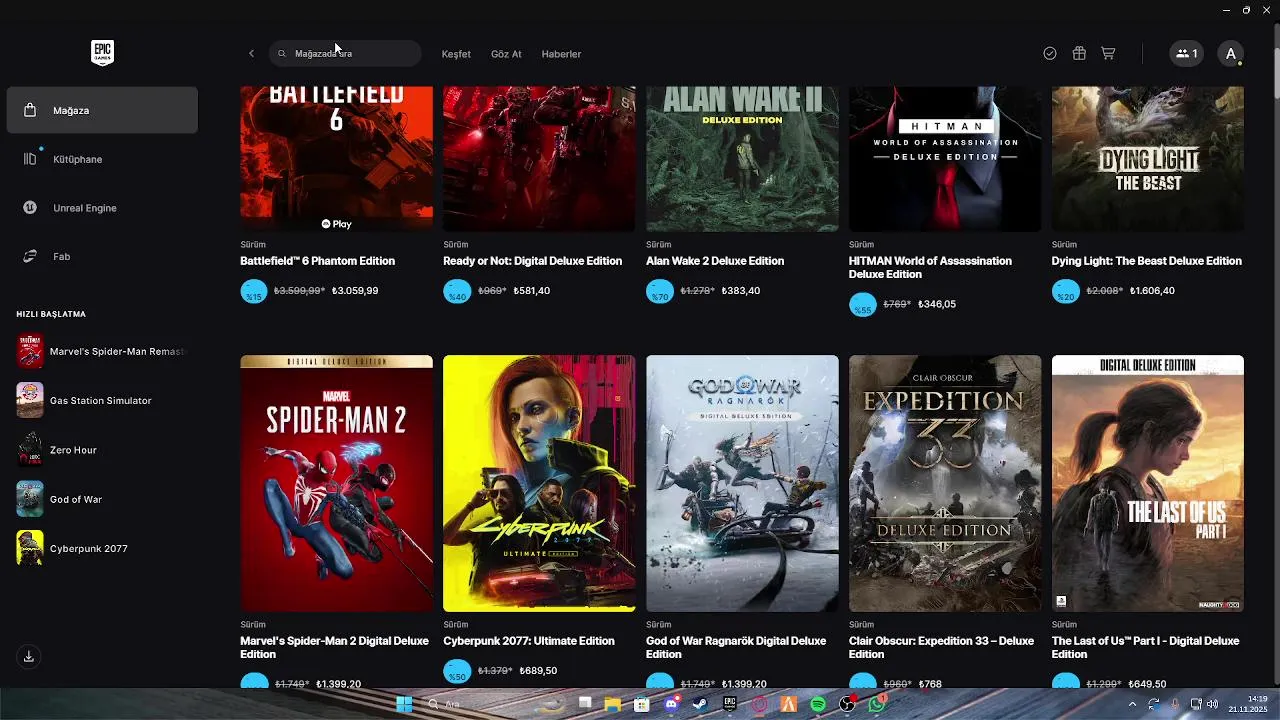Open WhatsApp from the taskbar
The height and width of the screenshot is (720, 1280).
(877, 705)
